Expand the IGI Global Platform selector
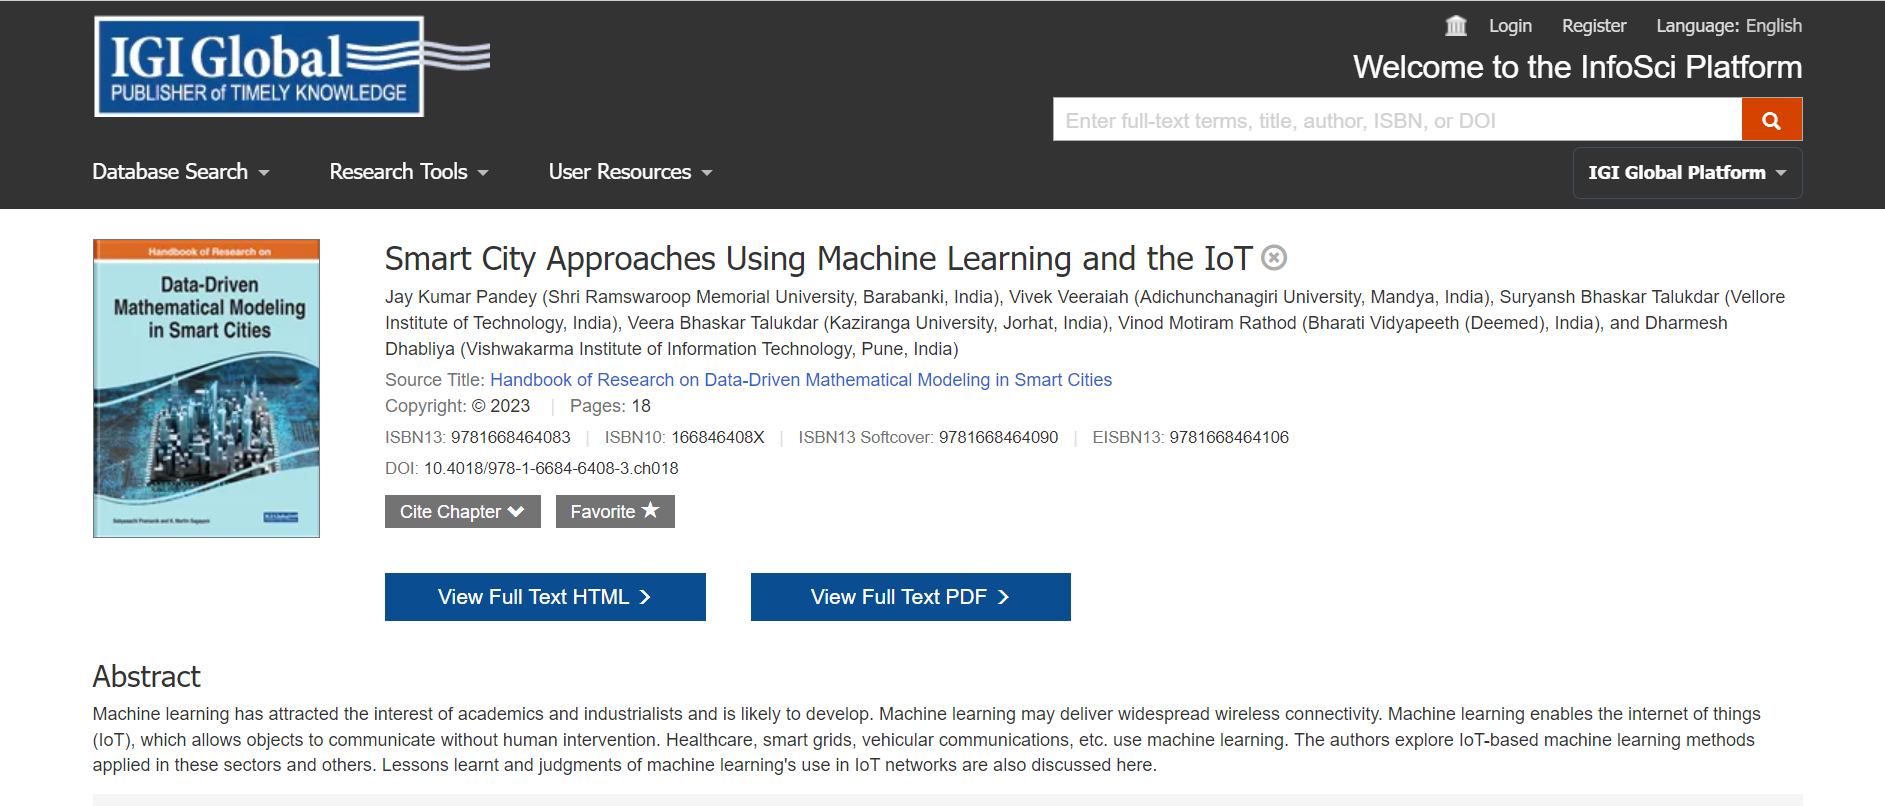1885x806 pixels. [1687, 173]
